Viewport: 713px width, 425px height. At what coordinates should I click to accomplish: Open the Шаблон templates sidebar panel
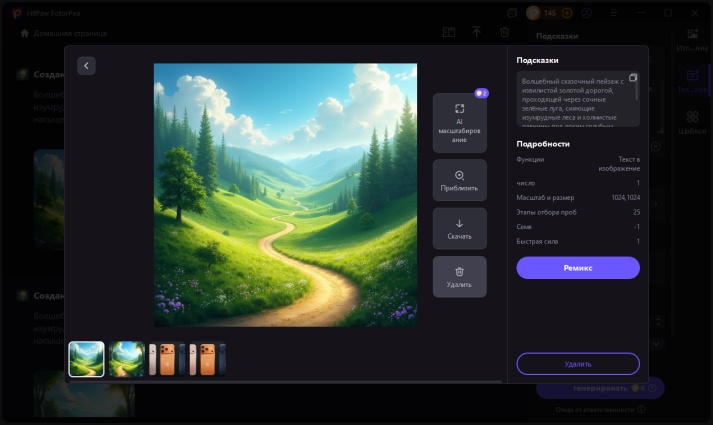point(692,121)
